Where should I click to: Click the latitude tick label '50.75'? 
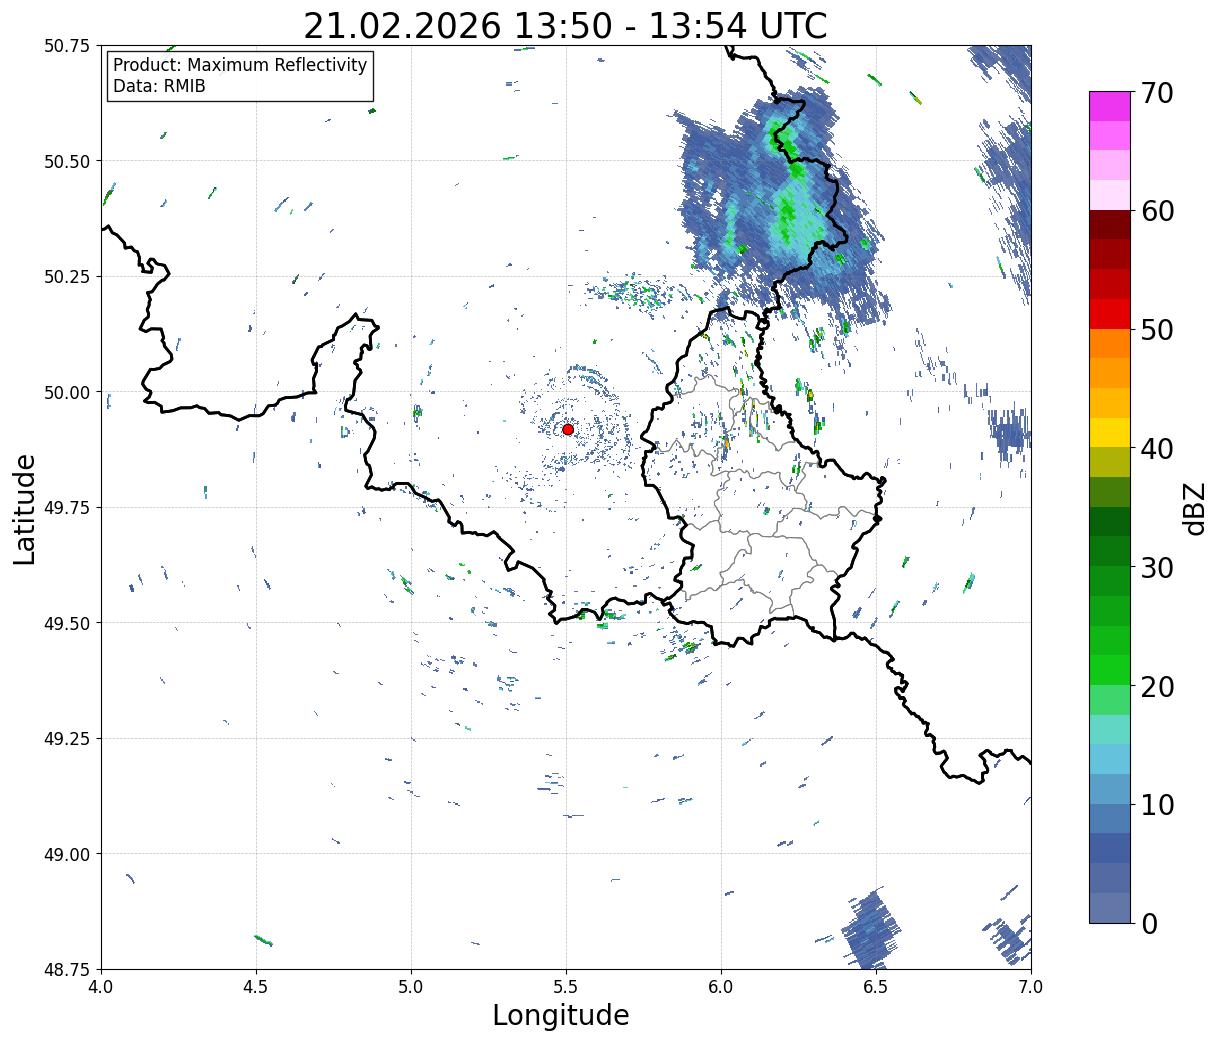67,46
